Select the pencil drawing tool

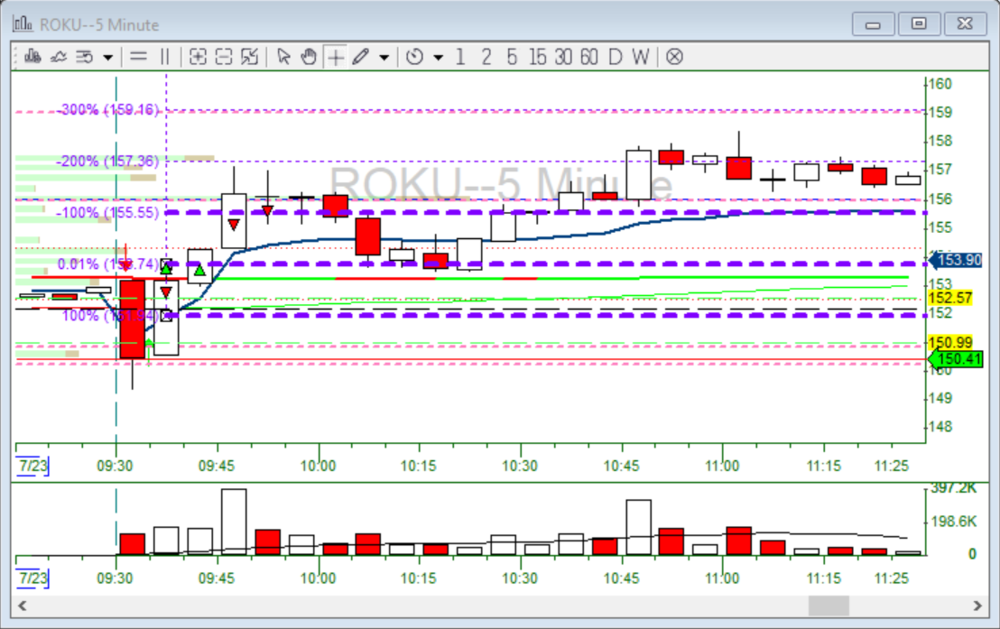point(361,57)
